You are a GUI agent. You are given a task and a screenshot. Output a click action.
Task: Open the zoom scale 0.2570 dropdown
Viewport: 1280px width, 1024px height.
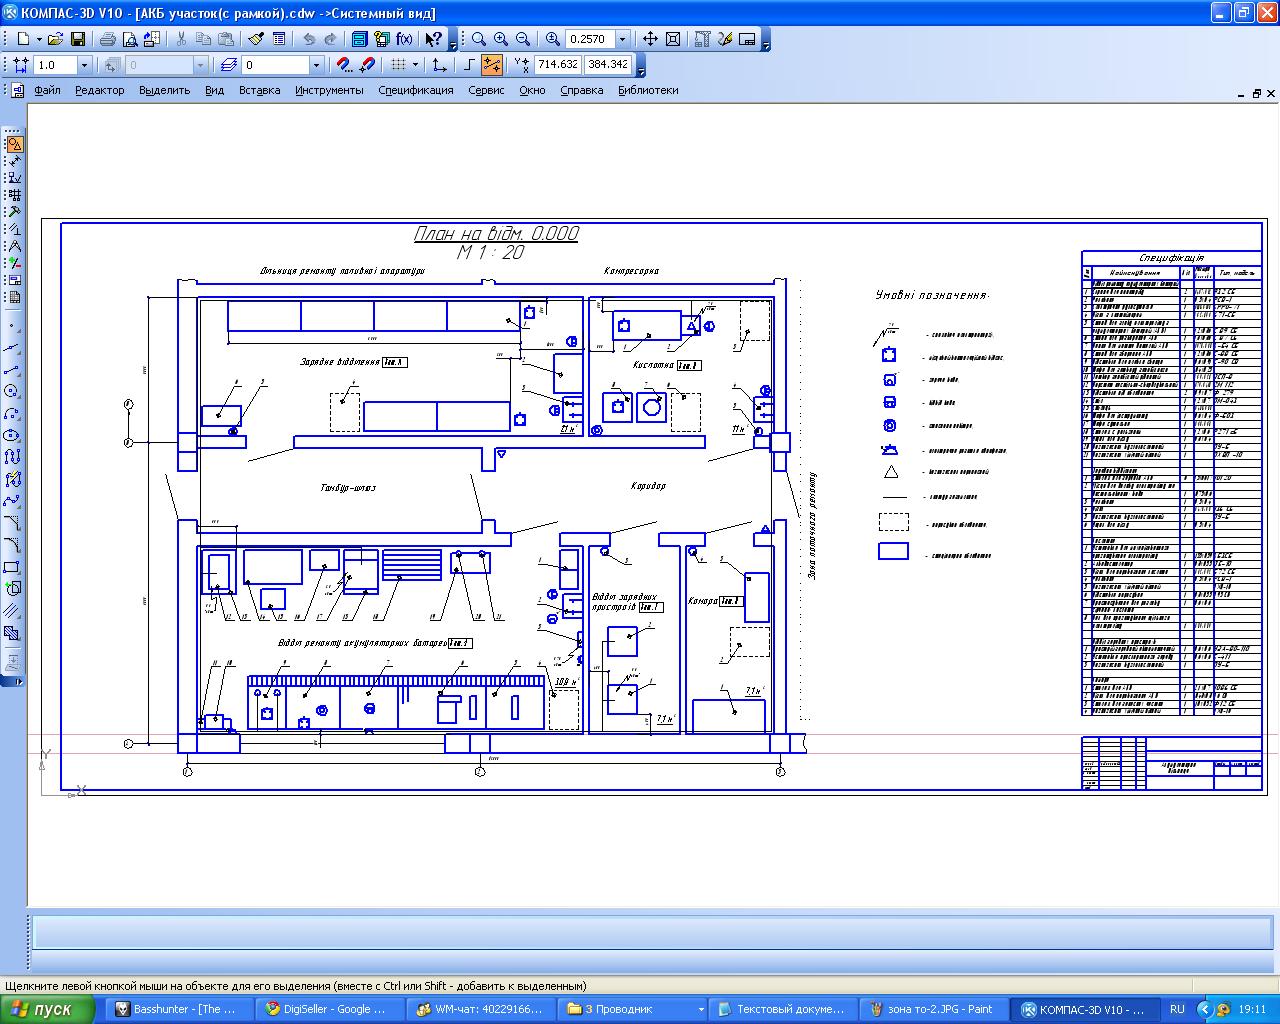(622, 39)
